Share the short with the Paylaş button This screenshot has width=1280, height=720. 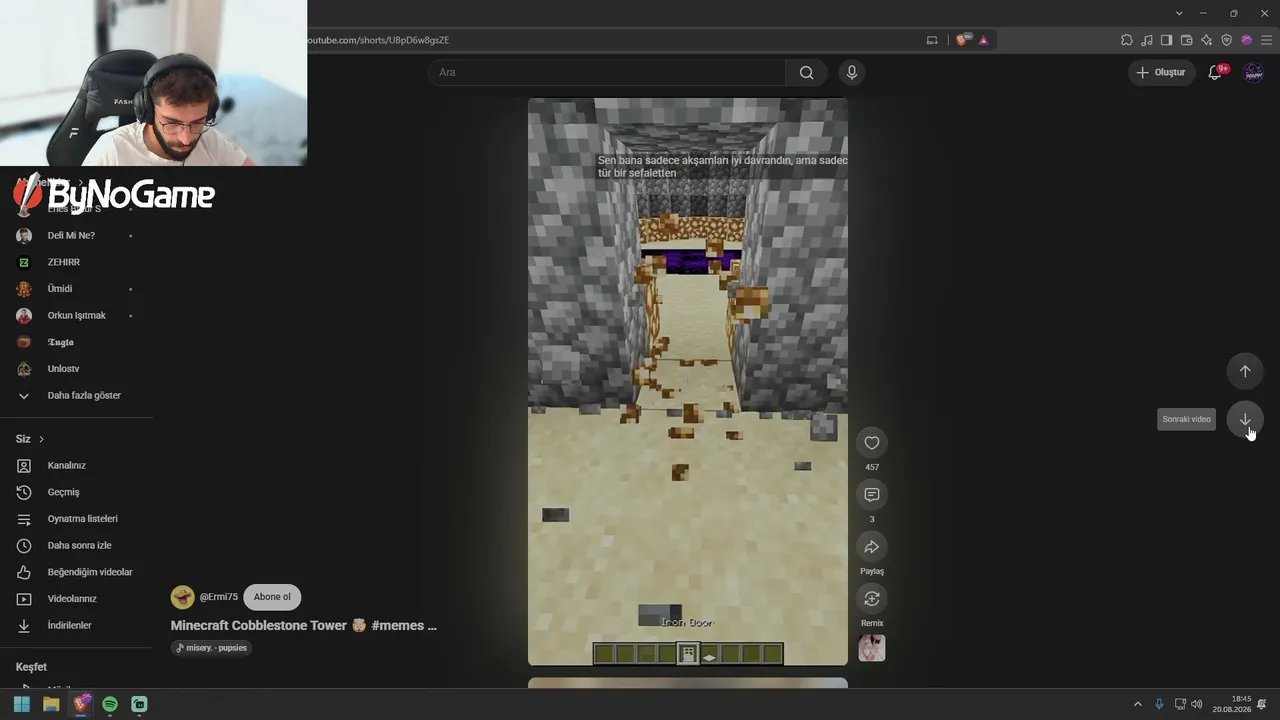point(872,547)
